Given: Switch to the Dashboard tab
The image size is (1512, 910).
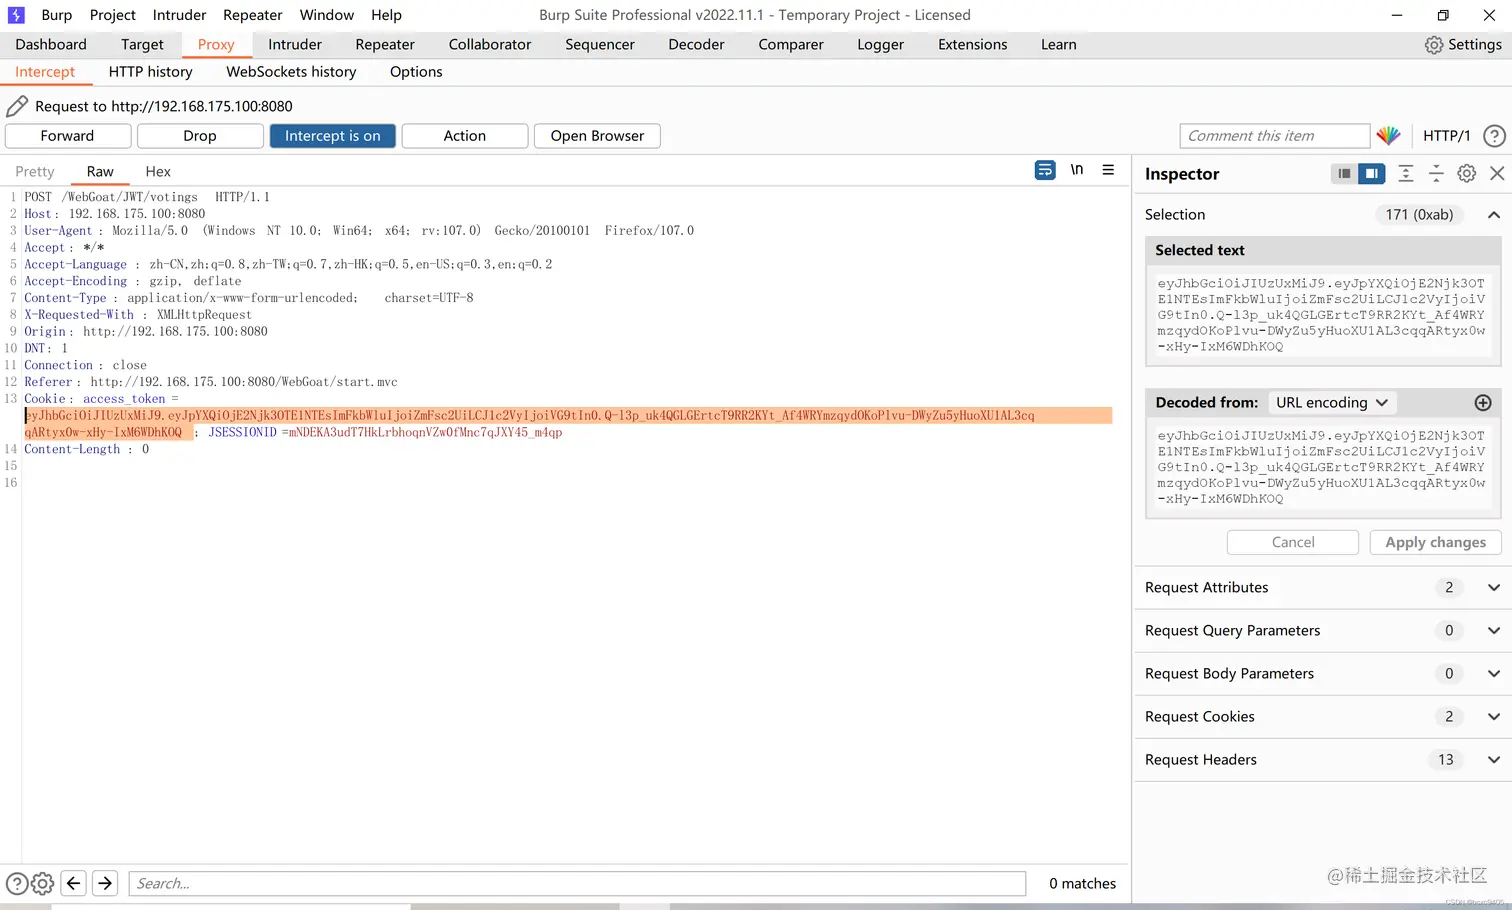Looking at the screenshot, I should pos(51,45).
